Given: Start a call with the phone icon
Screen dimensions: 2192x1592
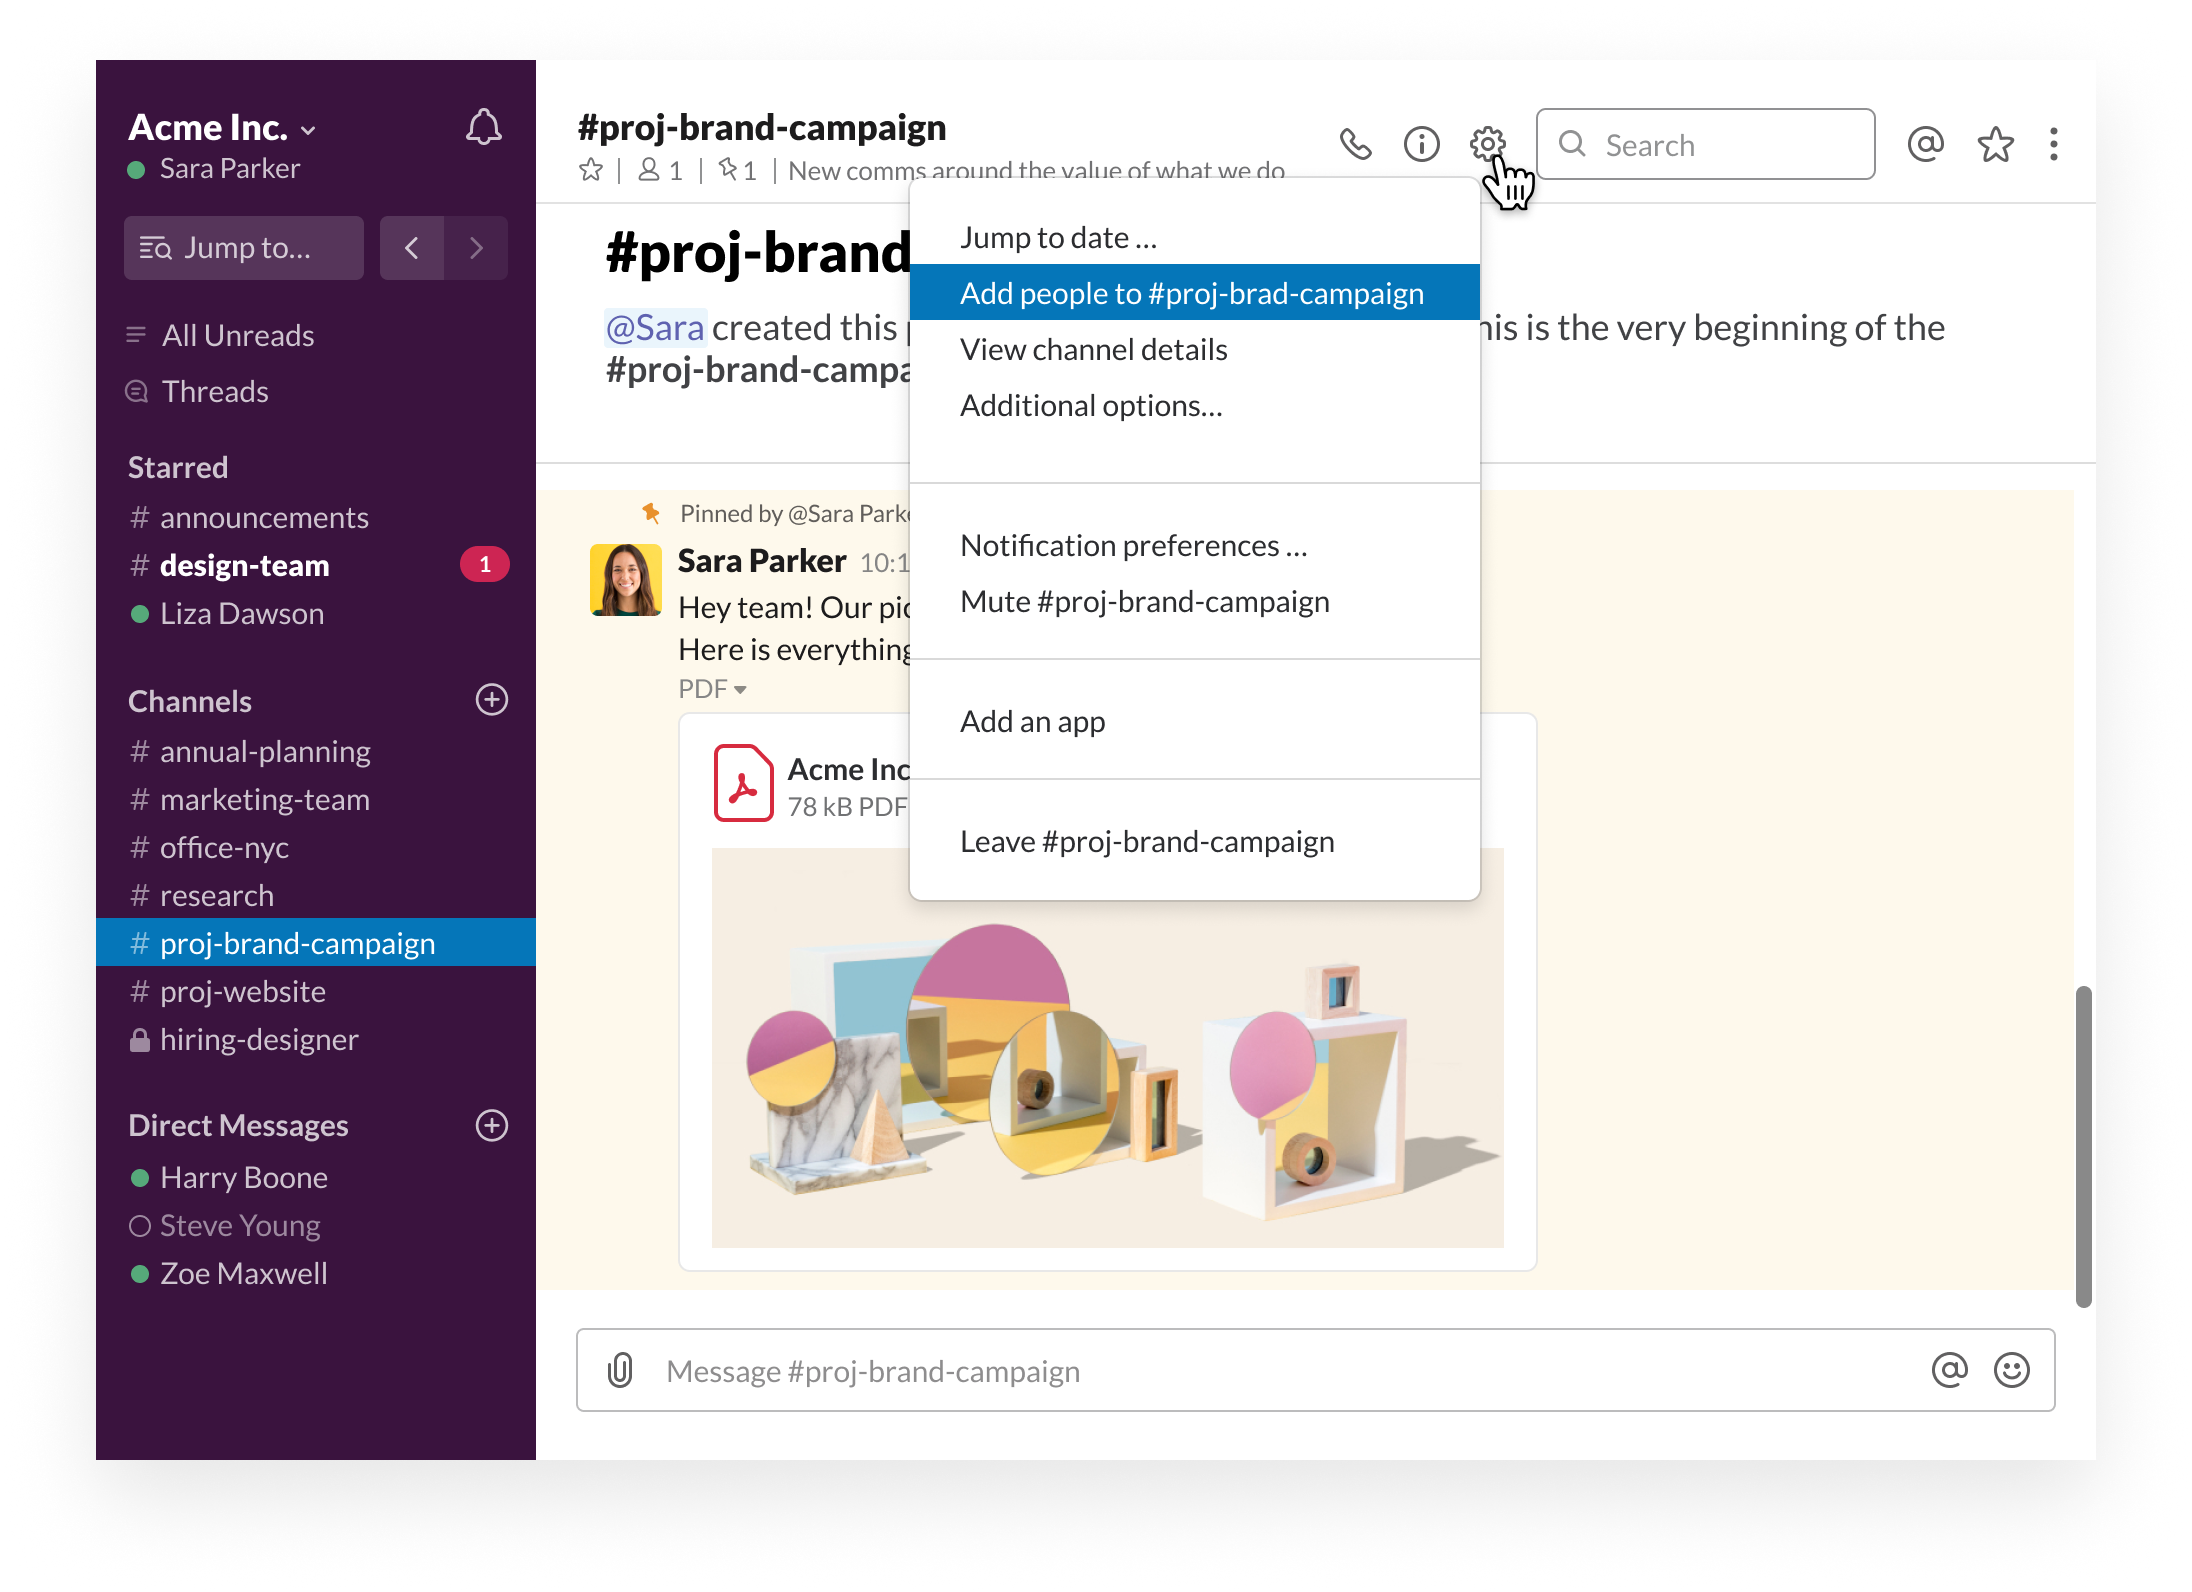Looking at the screenshot, I should click(x=1355, y=145).
